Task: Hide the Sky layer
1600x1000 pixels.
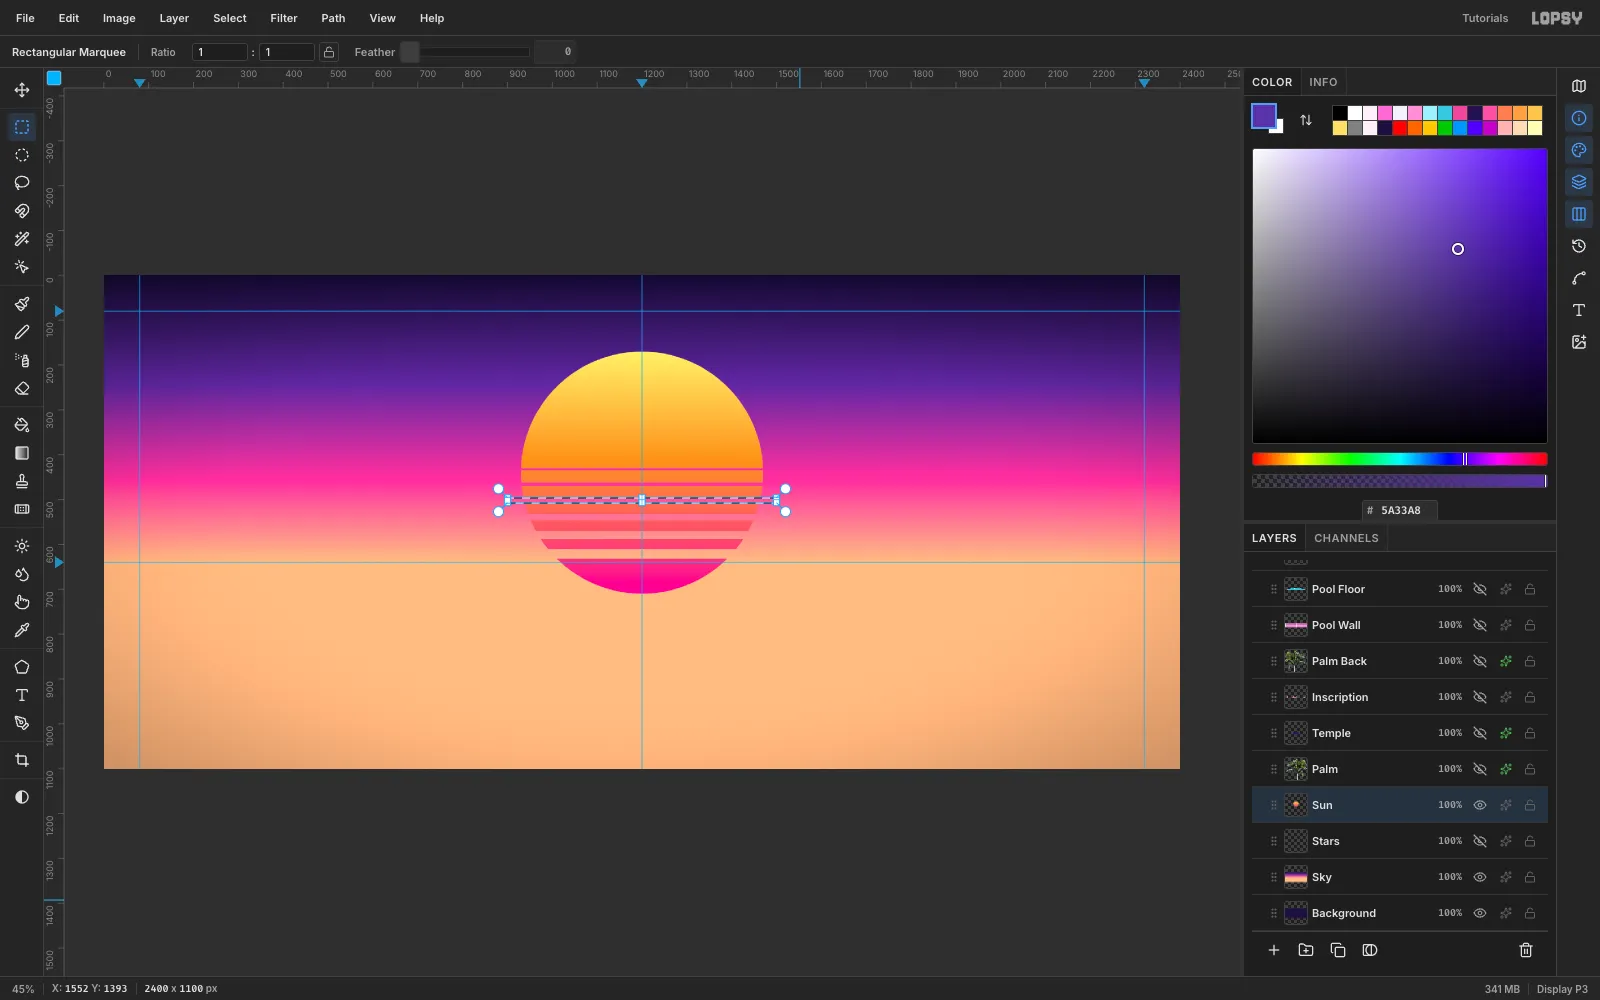Action: pyautogui.click(x=1480, y=877)
